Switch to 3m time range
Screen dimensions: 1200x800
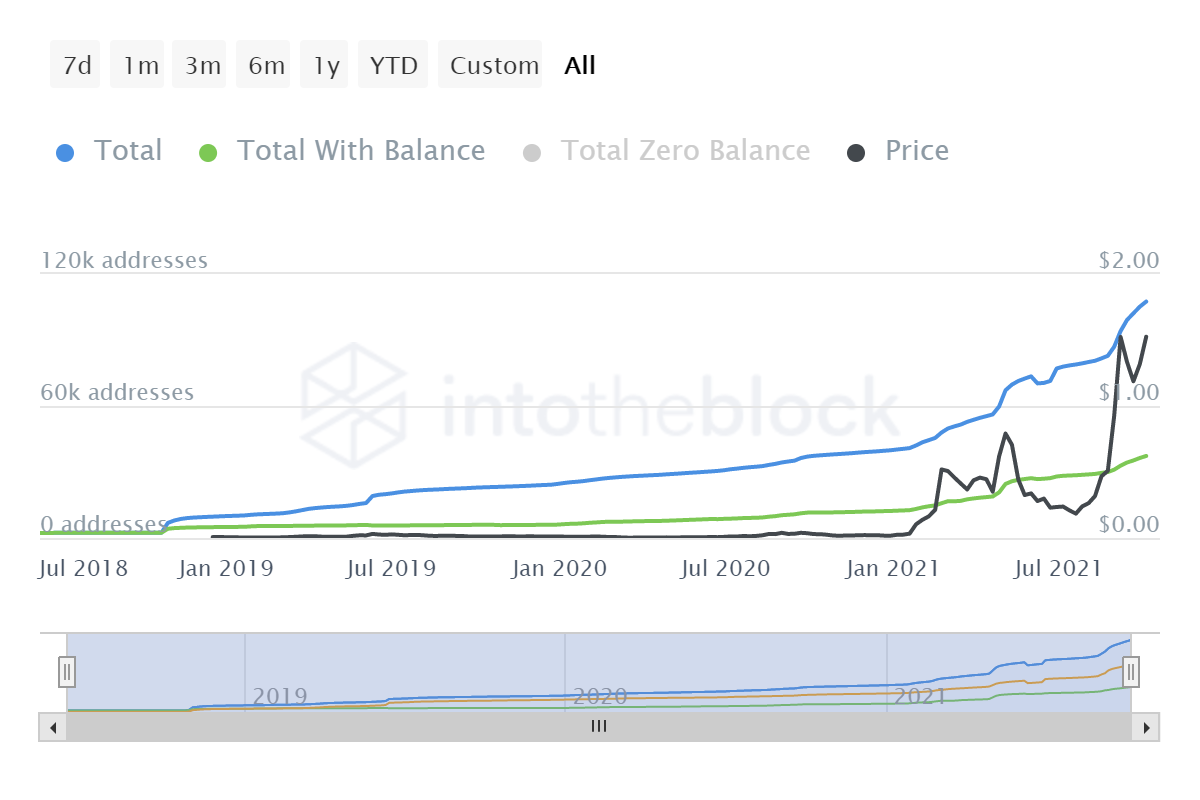pos(202,66)
